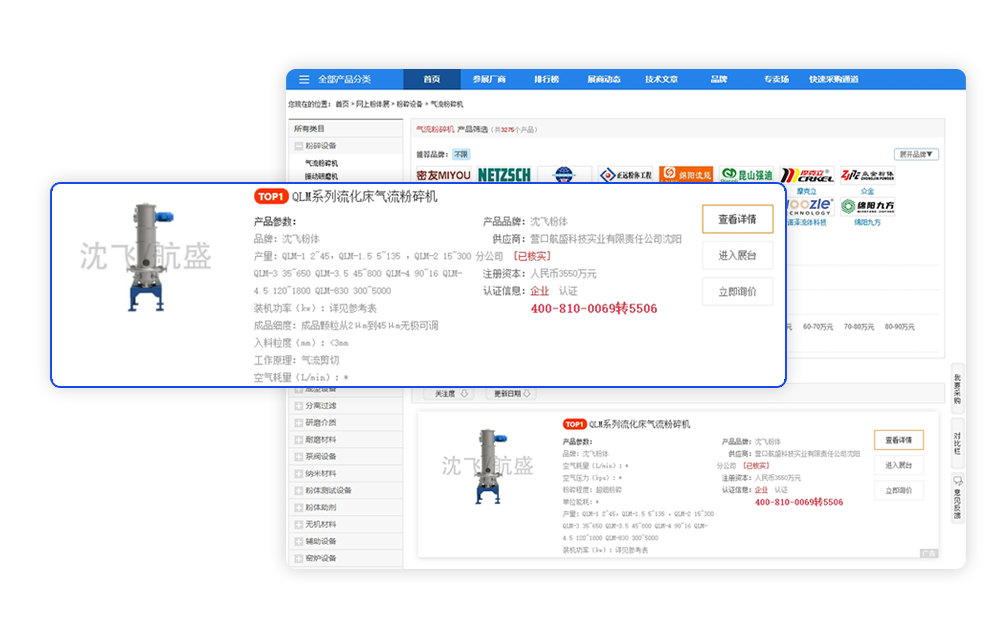
Task: Choose the 正远粉体工程 brand logo
Action: coord(625,174)
